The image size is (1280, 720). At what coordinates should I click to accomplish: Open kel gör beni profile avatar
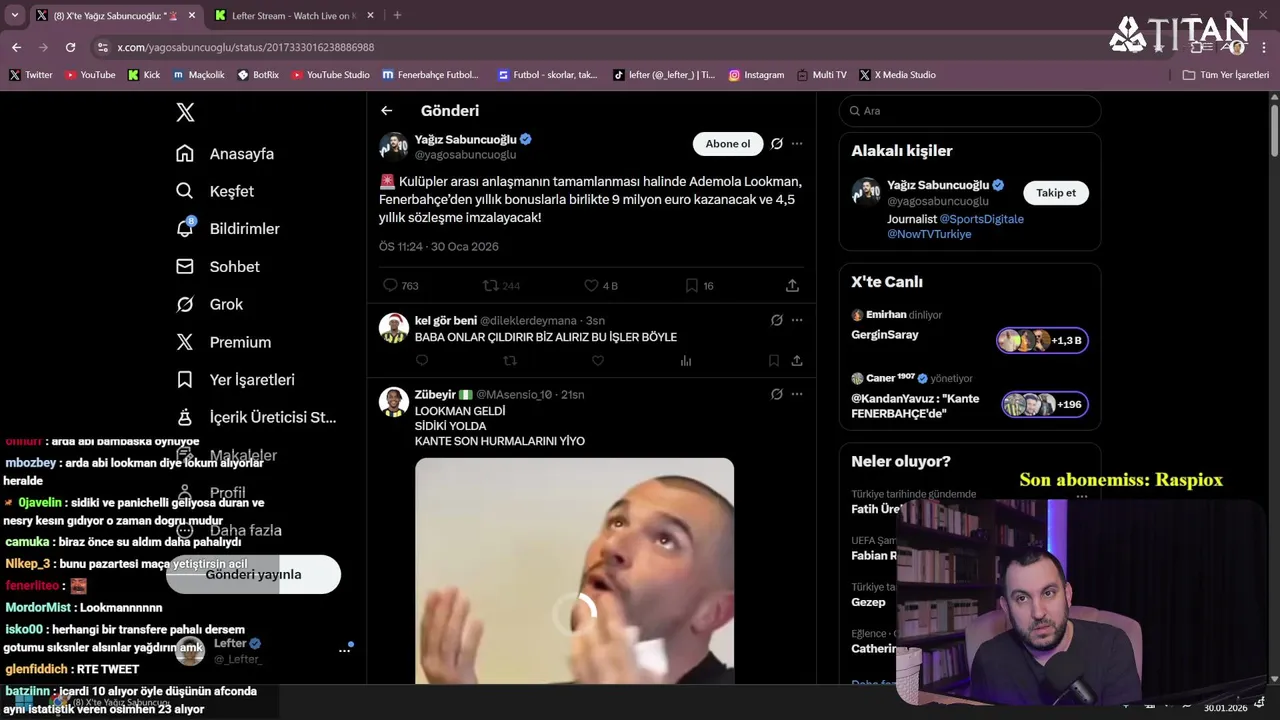(x=394, y=328)
